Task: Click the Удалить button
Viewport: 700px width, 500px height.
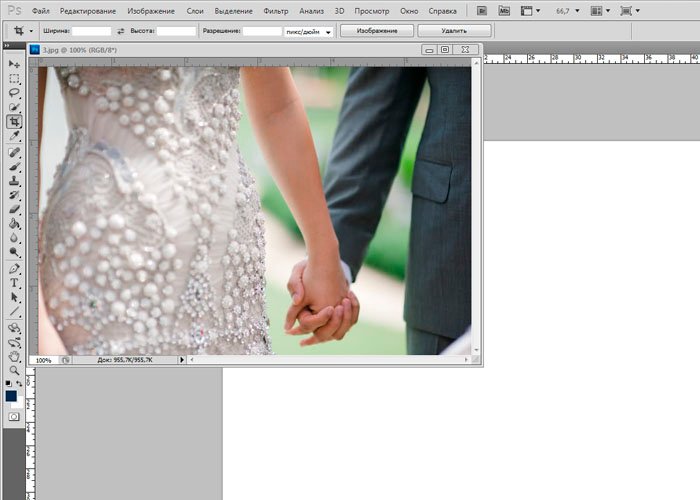Action: click(x=454, y=31)
